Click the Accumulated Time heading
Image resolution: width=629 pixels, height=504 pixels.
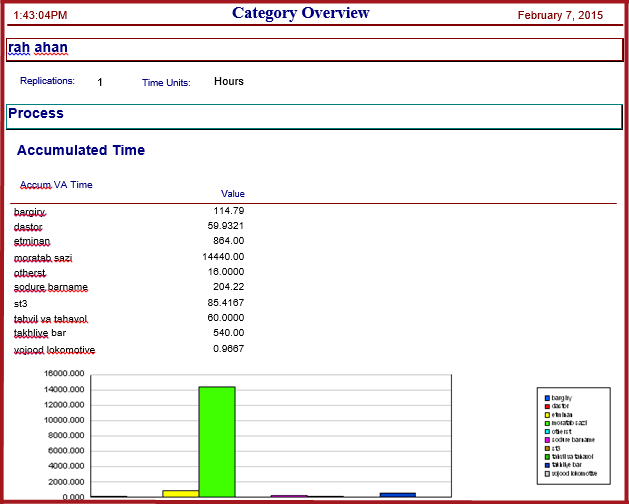click(x=81, y=150)
